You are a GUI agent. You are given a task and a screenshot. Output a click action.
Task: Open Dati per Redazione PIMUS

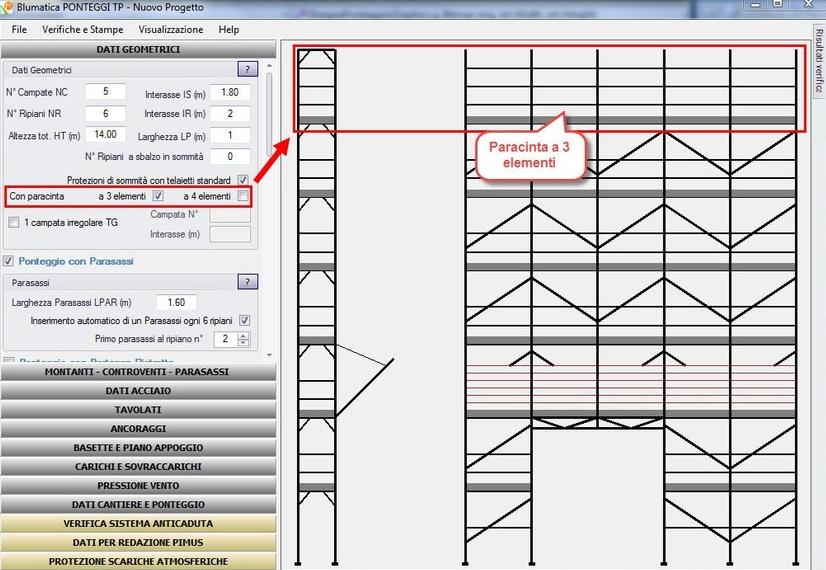tap(137, 542)
